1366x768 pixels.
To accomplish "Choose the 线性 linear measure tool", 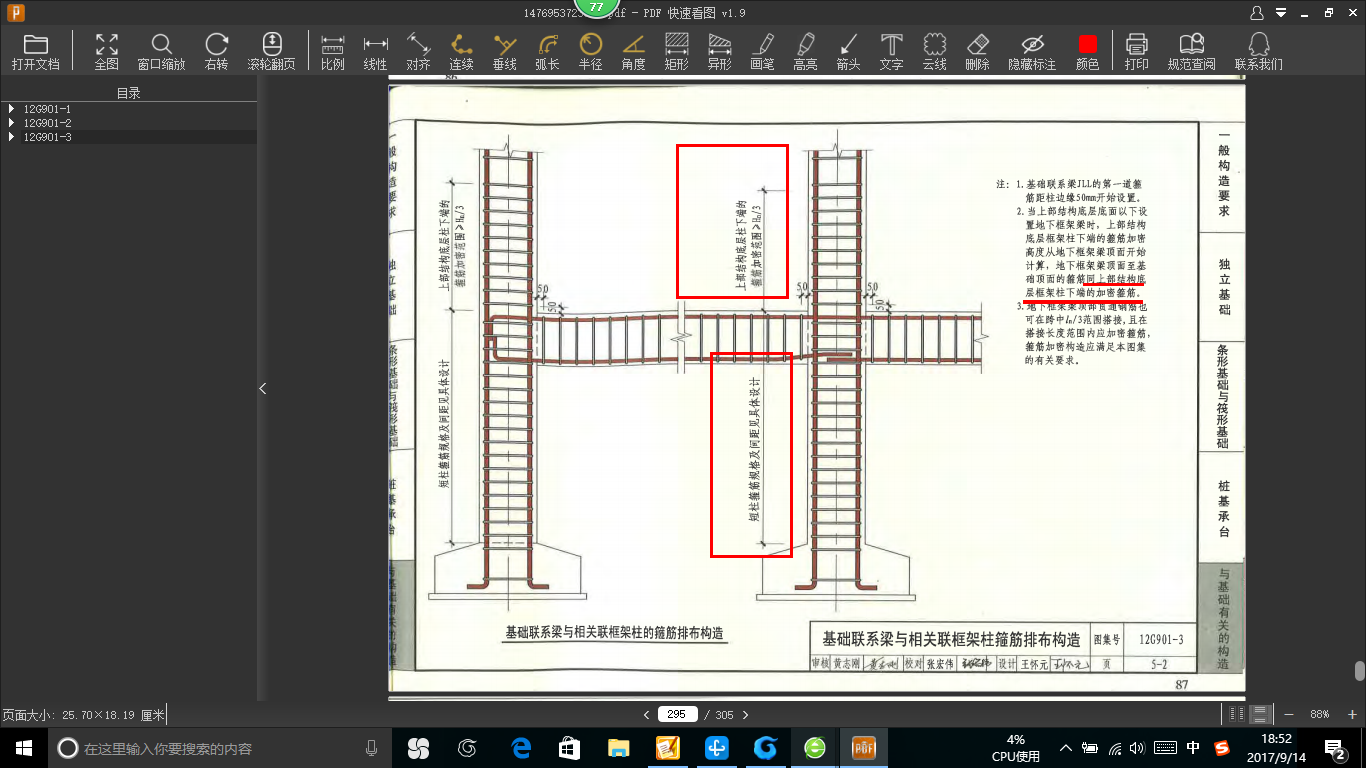I will click(375, 51).
